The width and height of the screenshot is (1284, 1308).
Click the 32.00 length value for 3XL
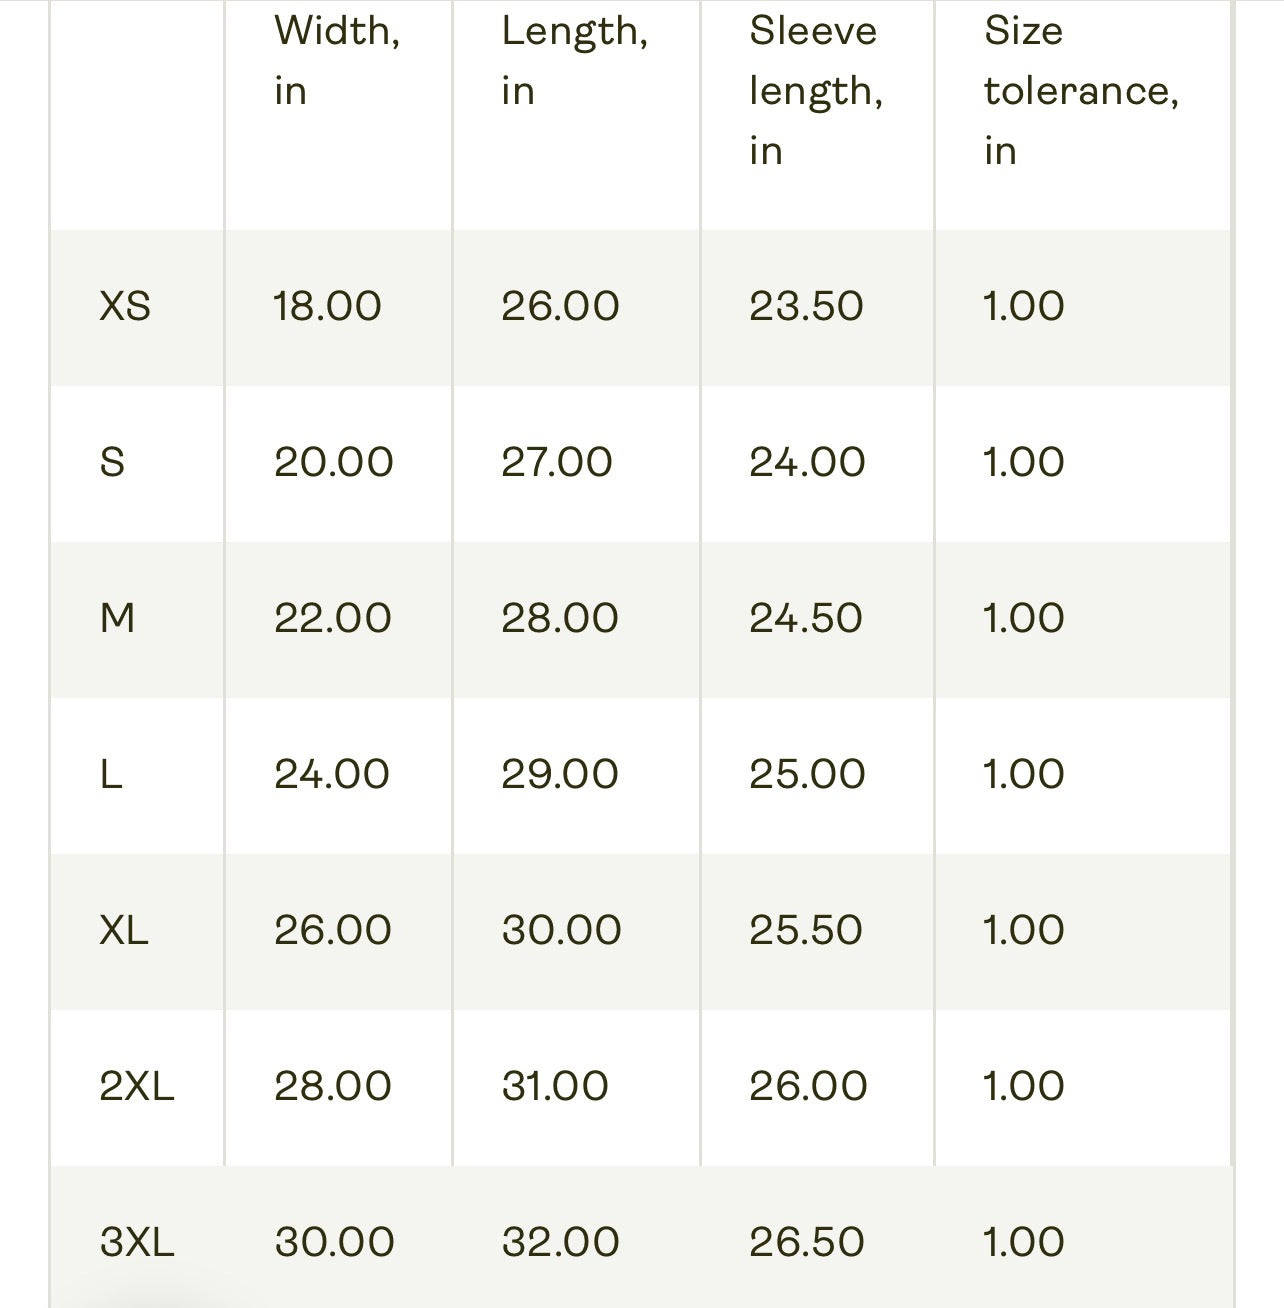point(560,1242)
